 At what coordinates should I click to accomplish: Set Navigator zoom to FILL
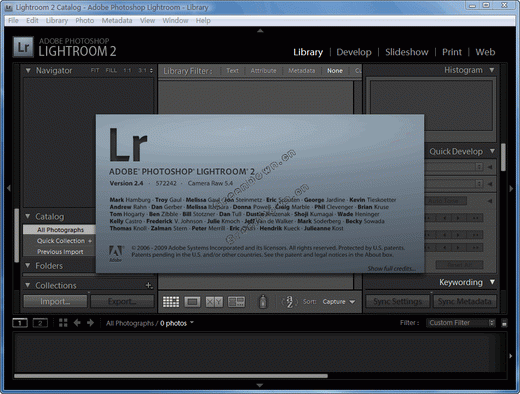111,70
